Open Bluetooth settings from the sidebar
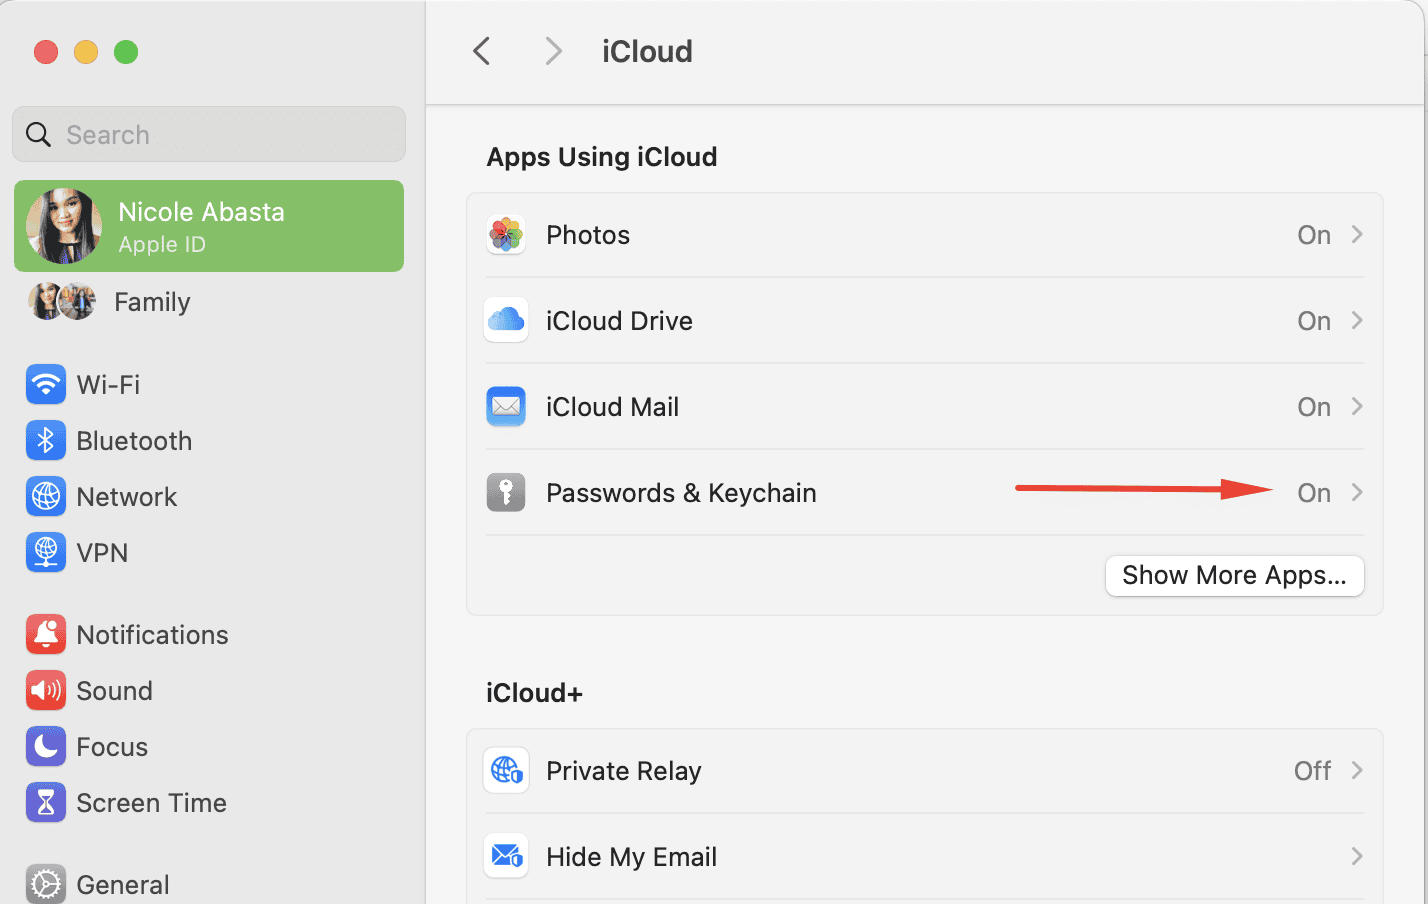This screenshot has width=1428, height=904. pos(133,441)
